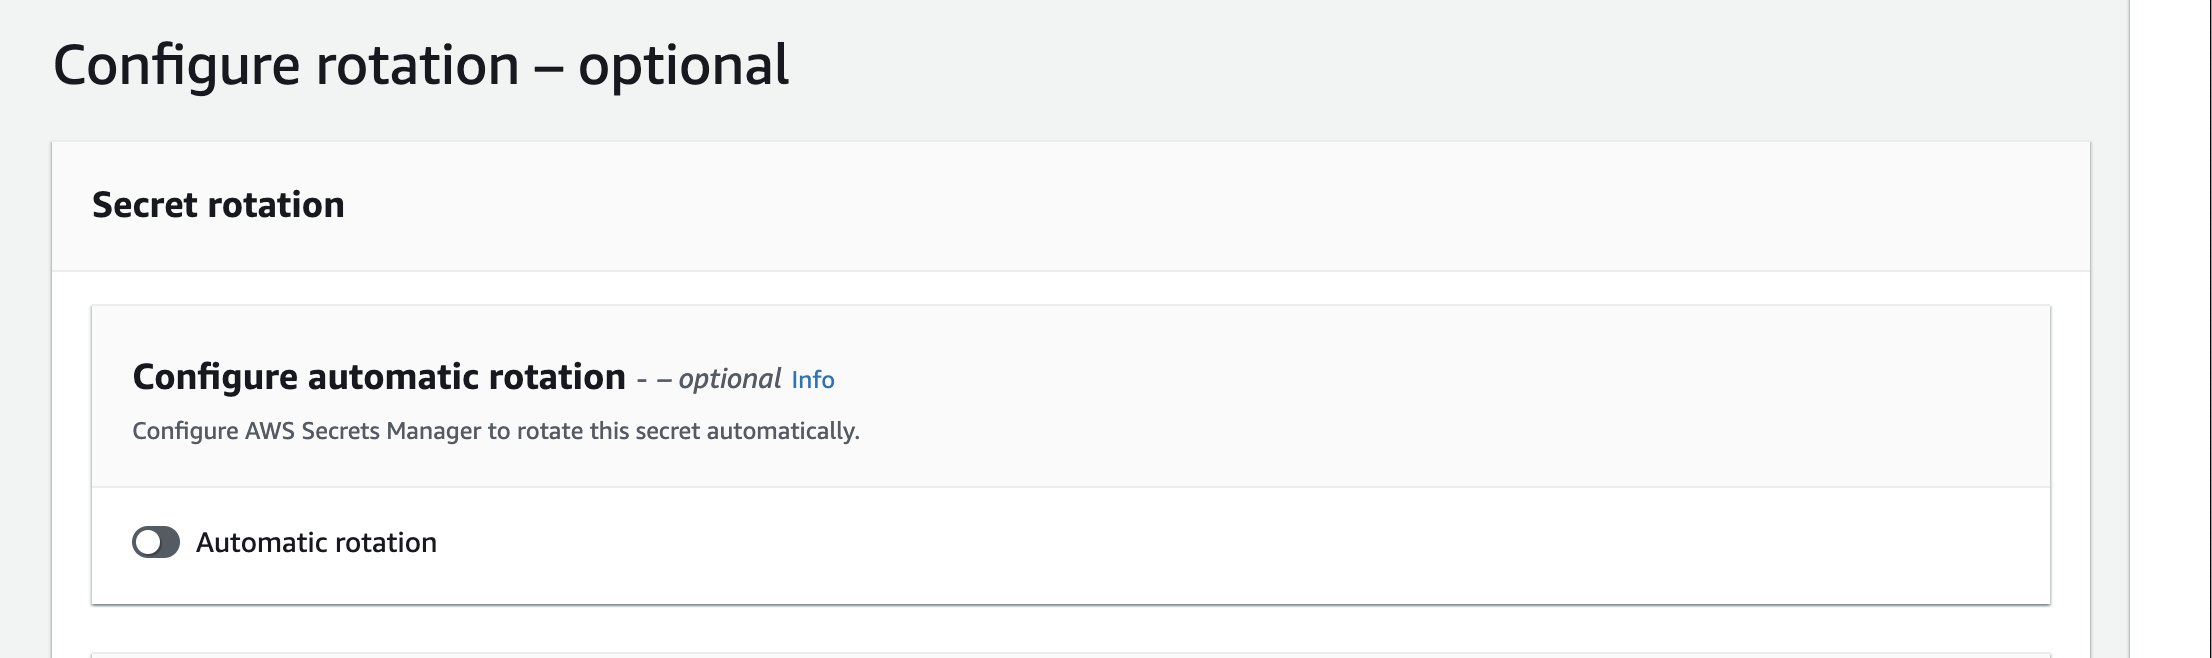This screenshot has width=2212, height=658.
Task: Click the 'Automatic rotation' toggle label text
Action: click(x=316, y=542)
